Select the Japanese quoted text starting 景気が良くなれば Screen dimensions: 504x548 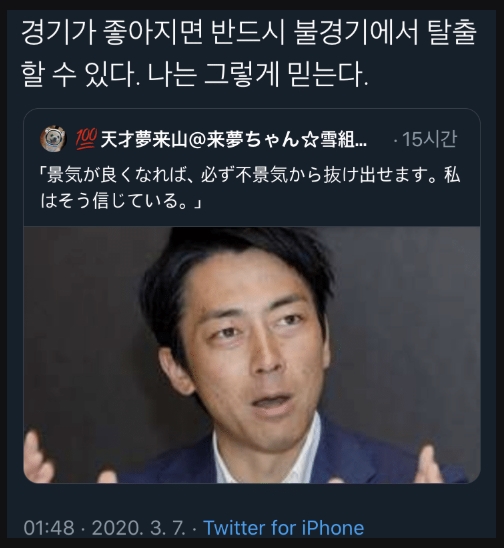click(250, 188)
